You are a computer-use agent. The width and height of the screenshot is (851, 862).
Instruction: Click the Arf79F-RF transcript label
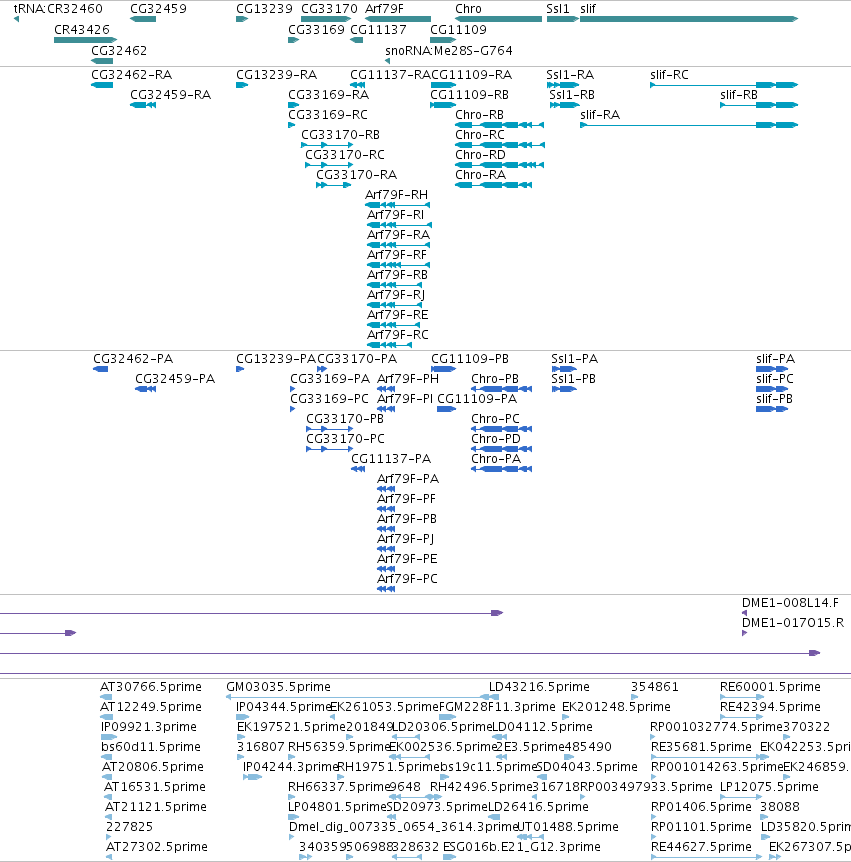[396, 255]
